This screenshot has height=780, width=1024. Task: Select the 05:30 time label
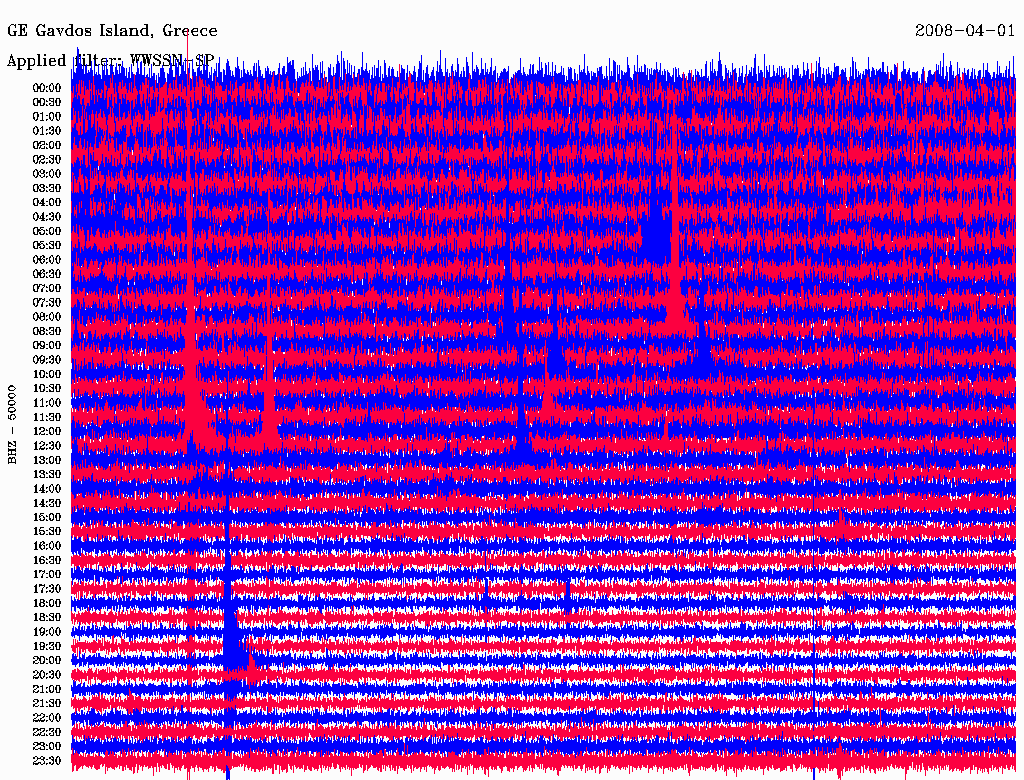tap(47, 246)
